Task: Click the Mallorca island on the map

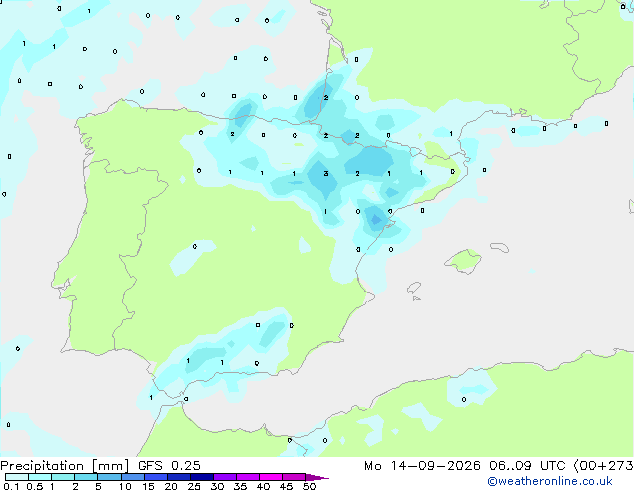Action: [463, 261]
